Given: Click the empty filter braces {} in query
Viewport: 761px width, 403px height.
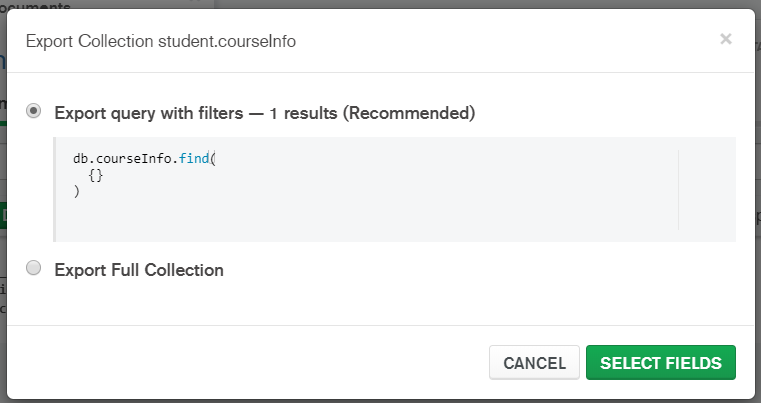Looking at the screenshot, I should (96, 175).
